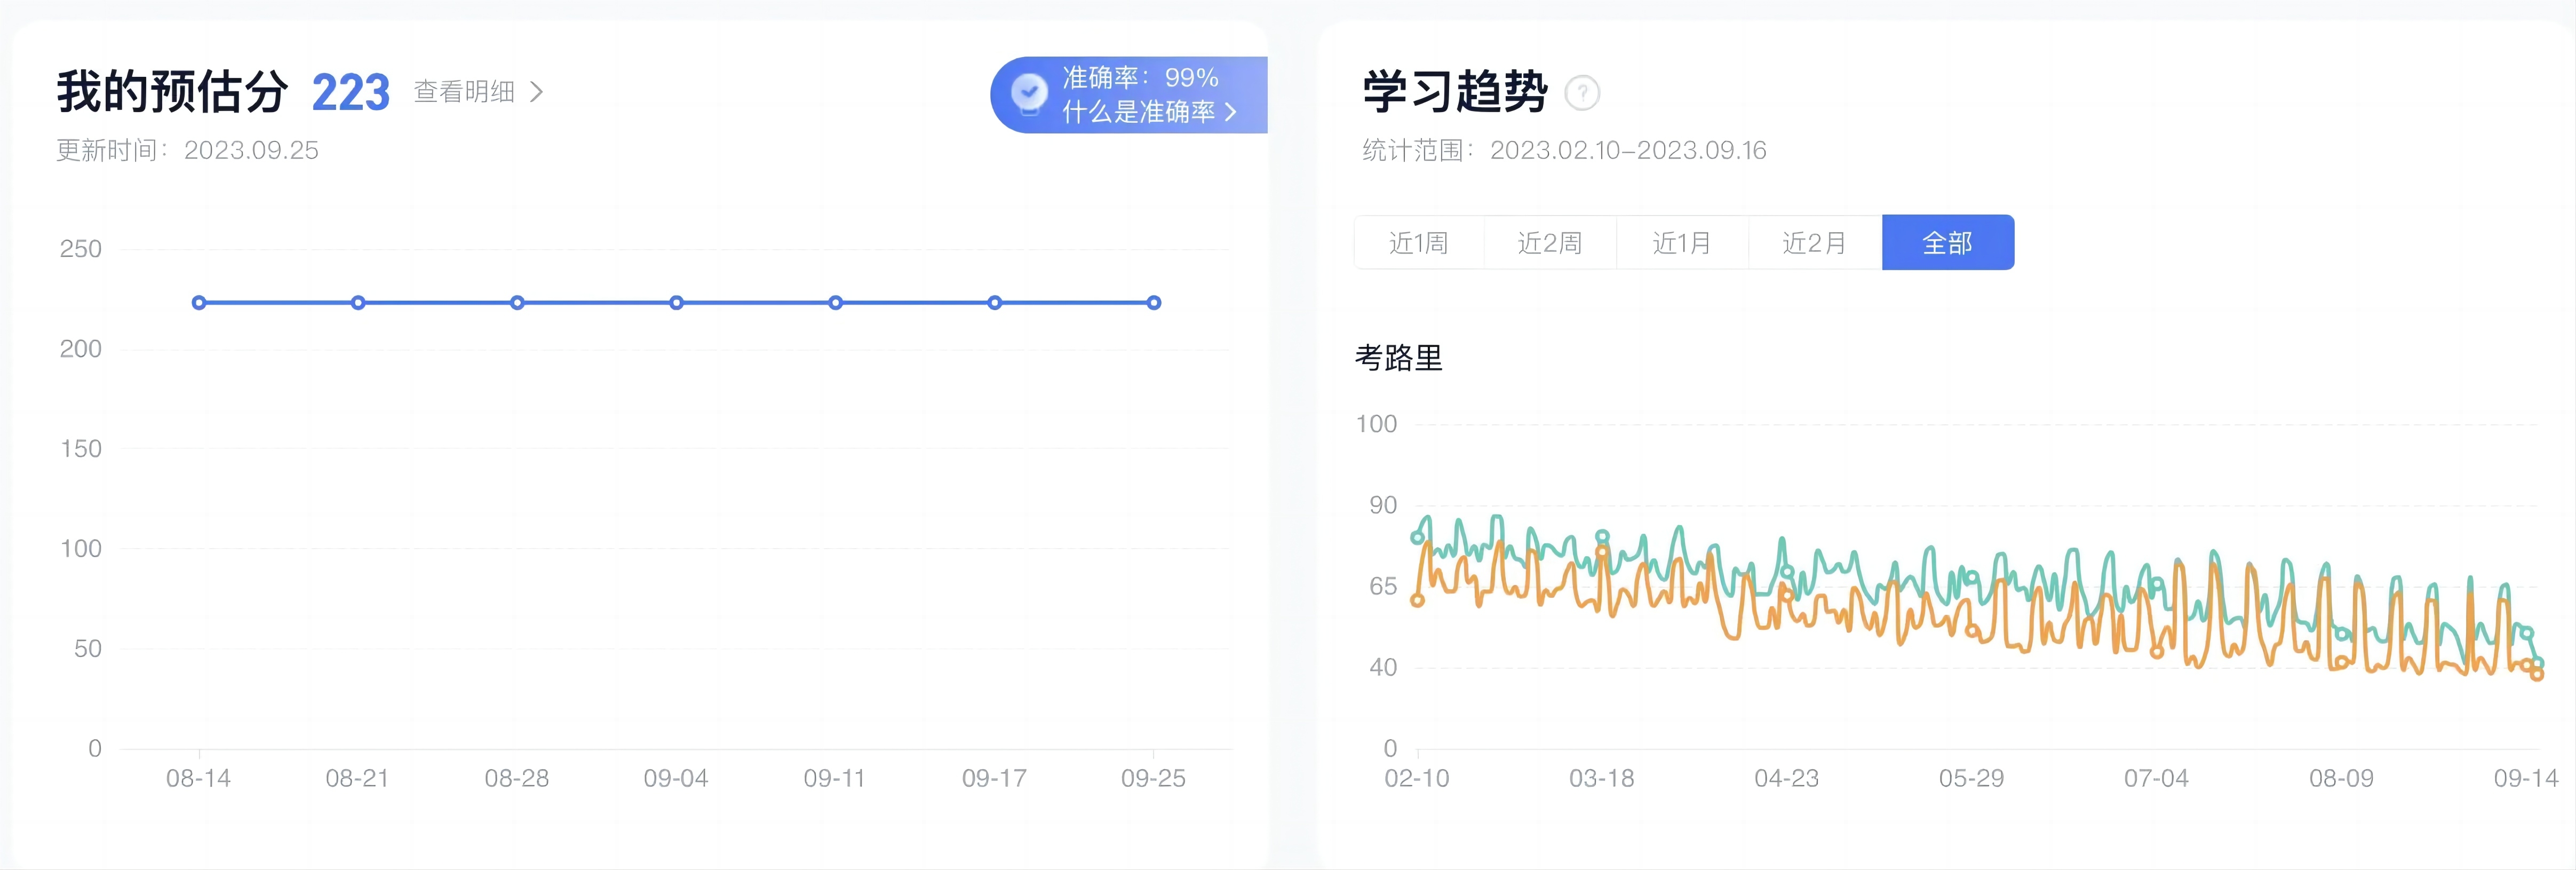This screenshot has width=2576, height=870.
Task: Click the 学习趋势 heading
Action: coord(1455,92)
